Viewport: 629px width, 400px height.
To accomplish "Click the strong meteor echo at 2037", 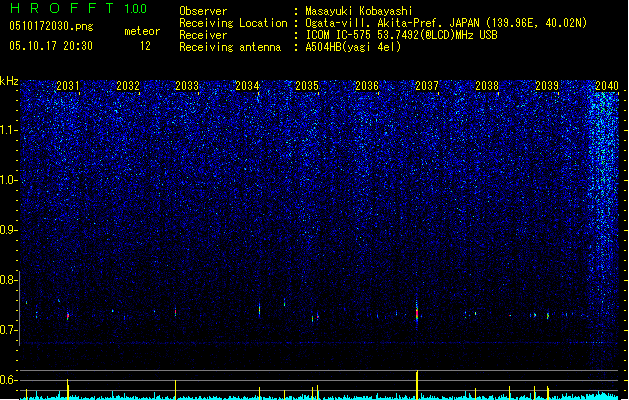I will click(x=417, y=313).
